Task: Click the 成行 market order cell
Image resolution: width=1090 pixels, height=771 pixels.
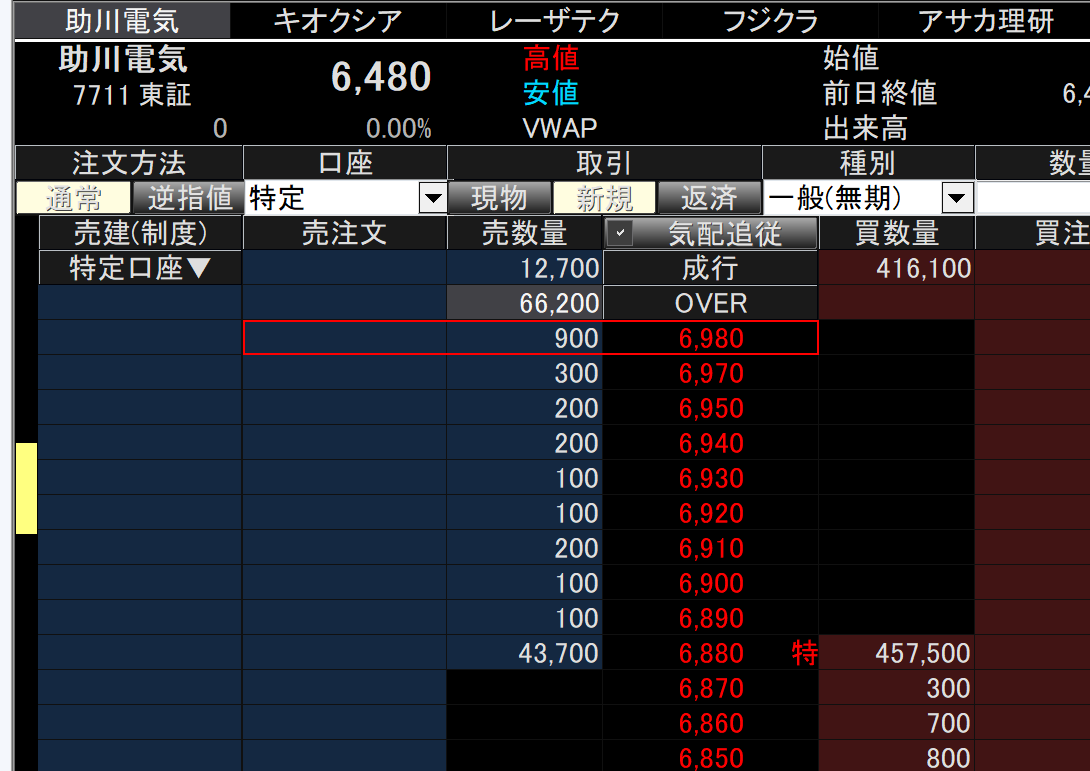Action: click(x=710, y=268)
